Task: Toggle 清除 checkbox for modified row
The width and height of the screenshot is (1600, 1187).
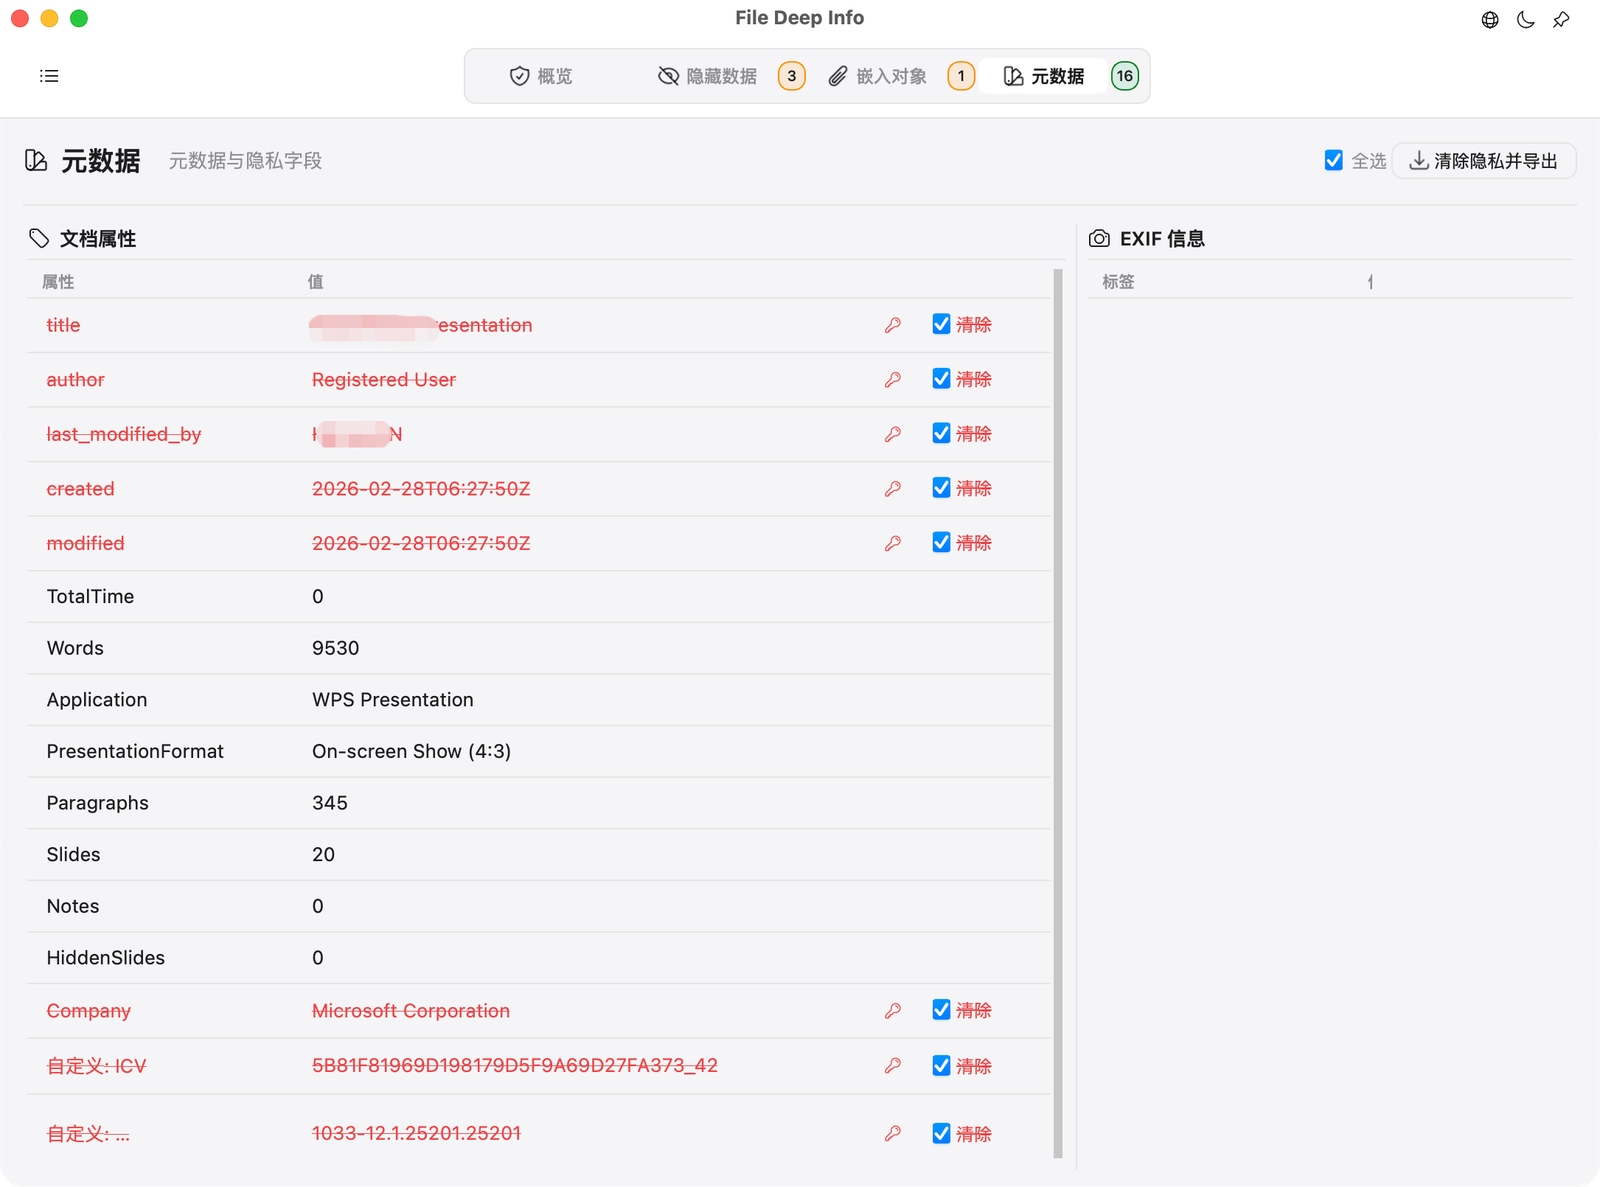Action: pos(941,542)
